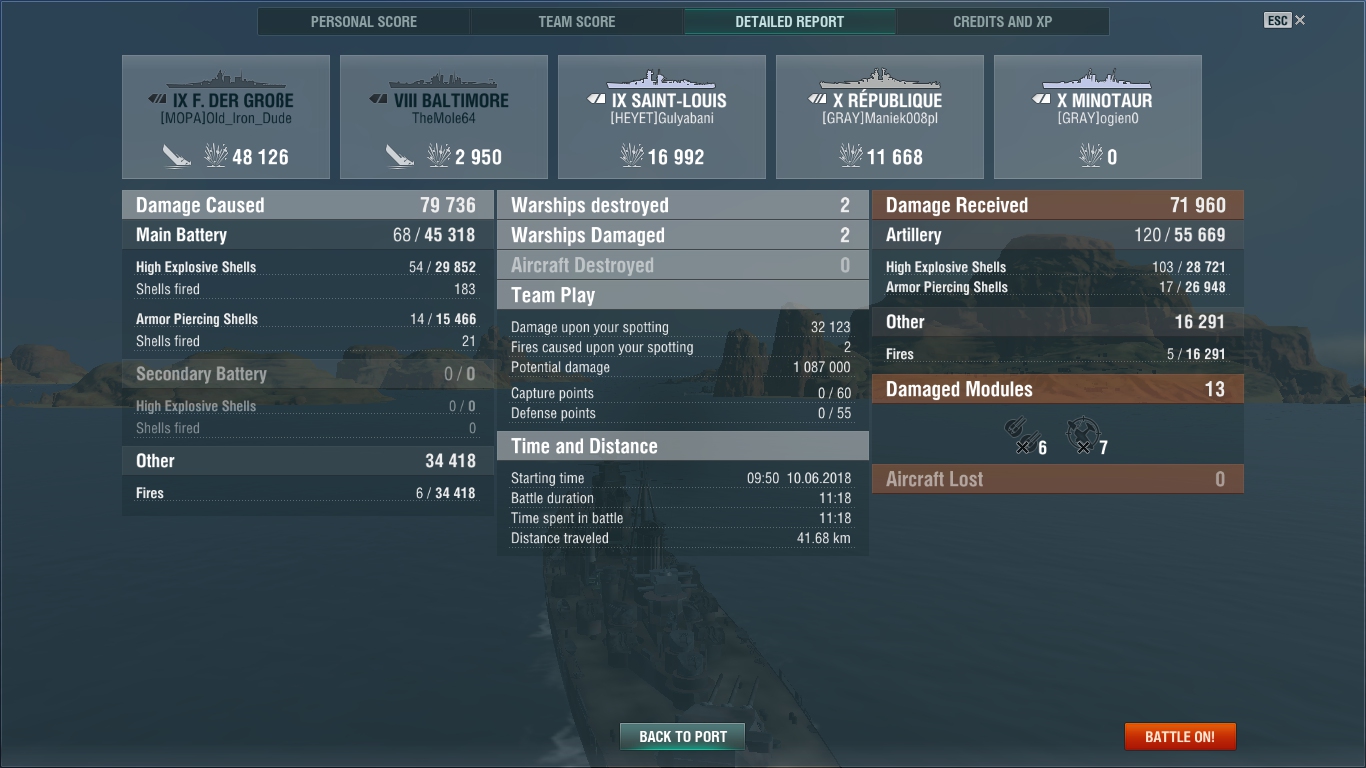Click the damaged AA mount module icon
Screen dimensions: 1366x768
pyautogui.click(x=1080, y=436)
